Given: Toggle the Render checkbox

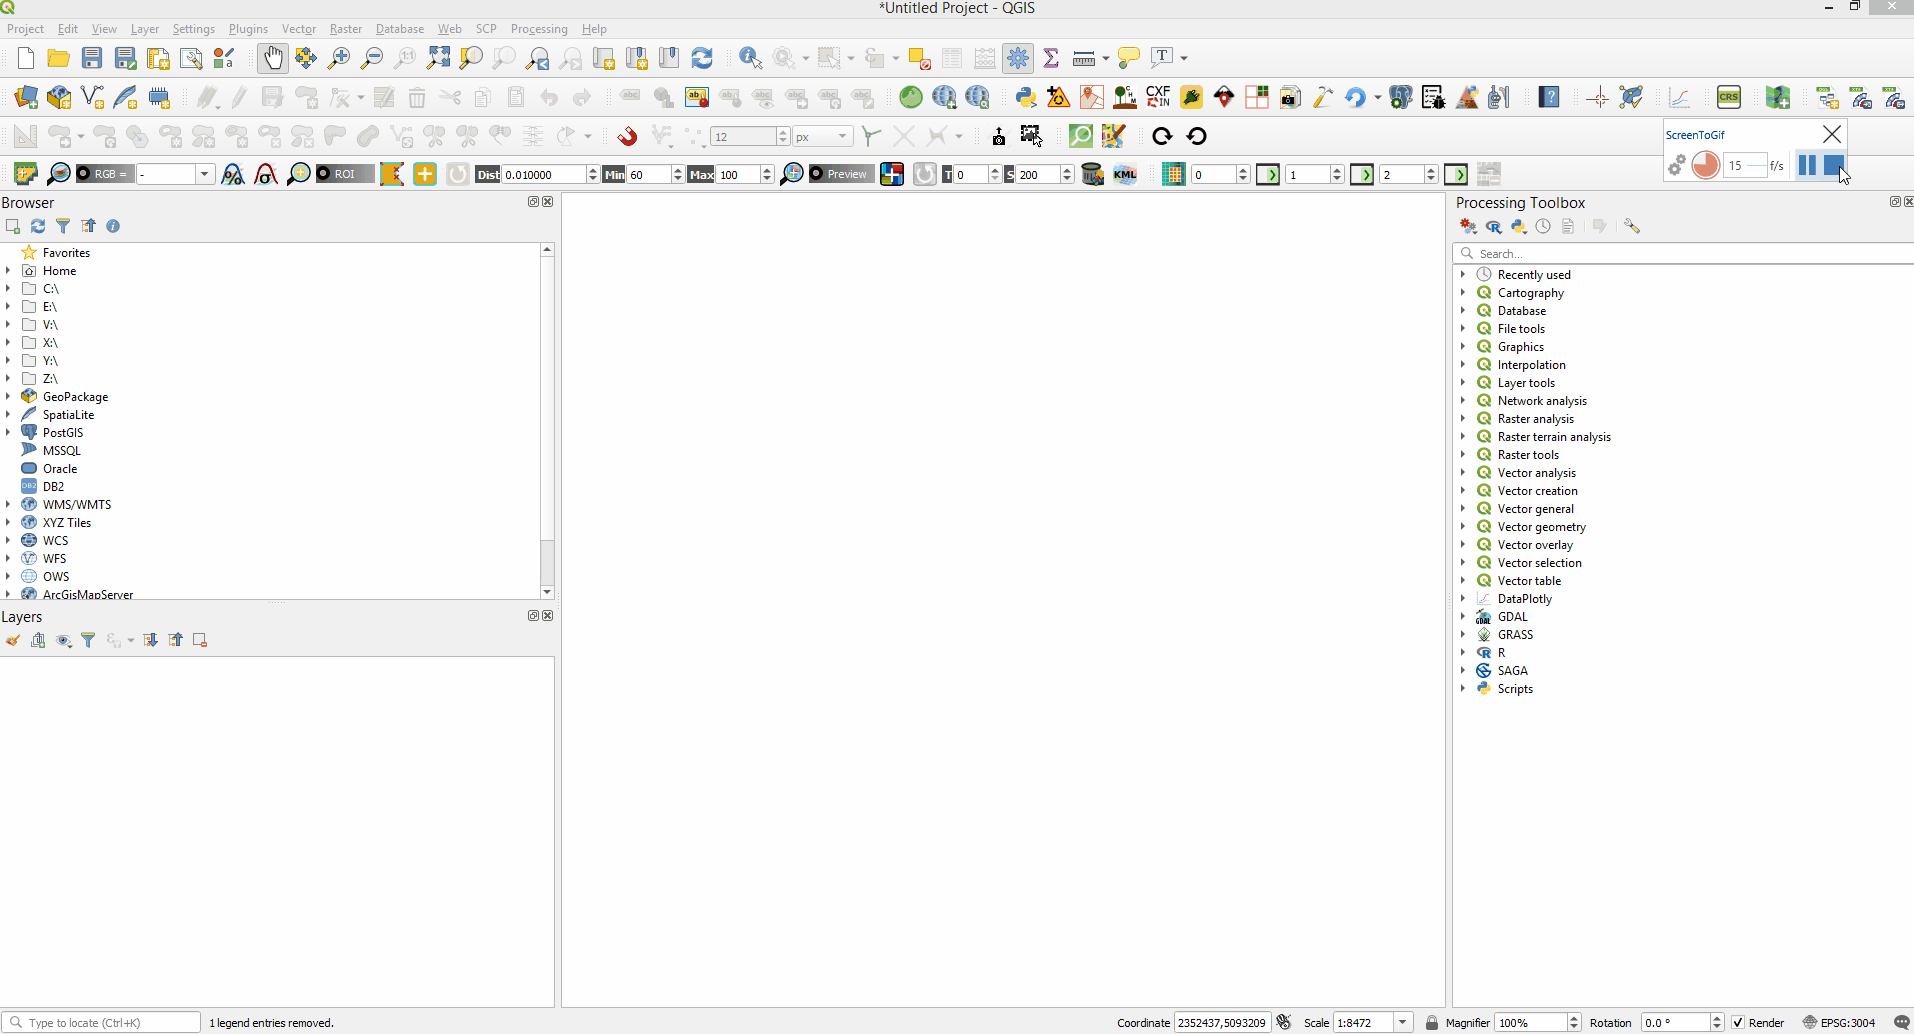Looking at the screenshot, I should (x=1738, y=1022).
